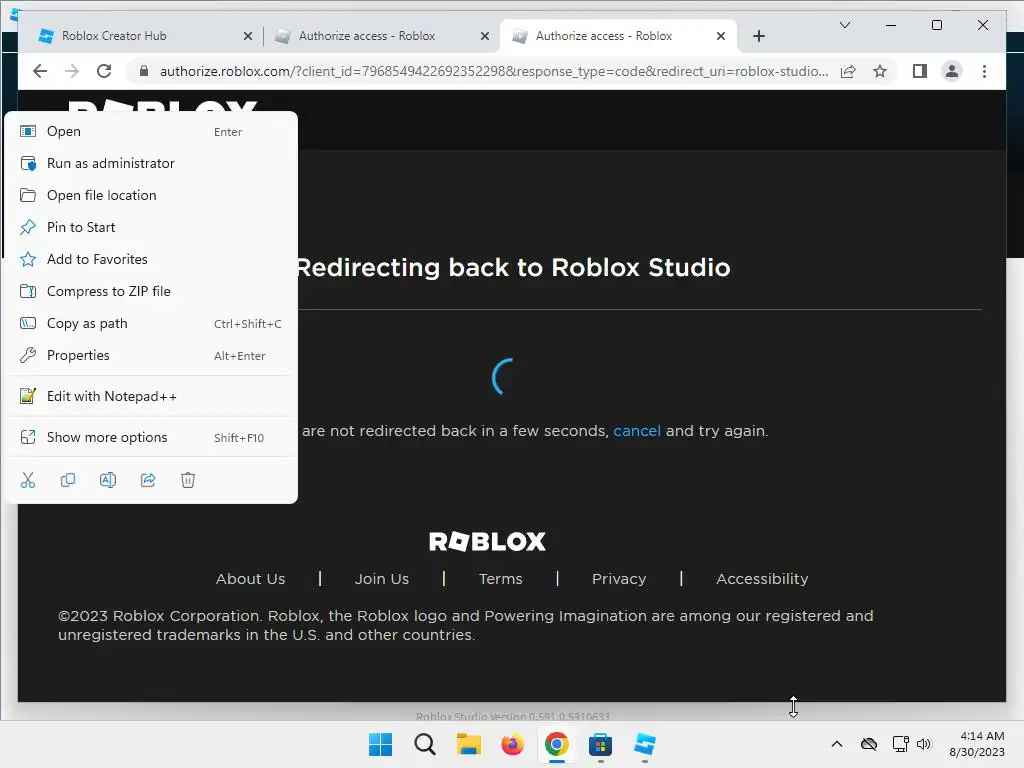Choose Add to Favorites
The image size is (1024, 768).
click(151, 259)
